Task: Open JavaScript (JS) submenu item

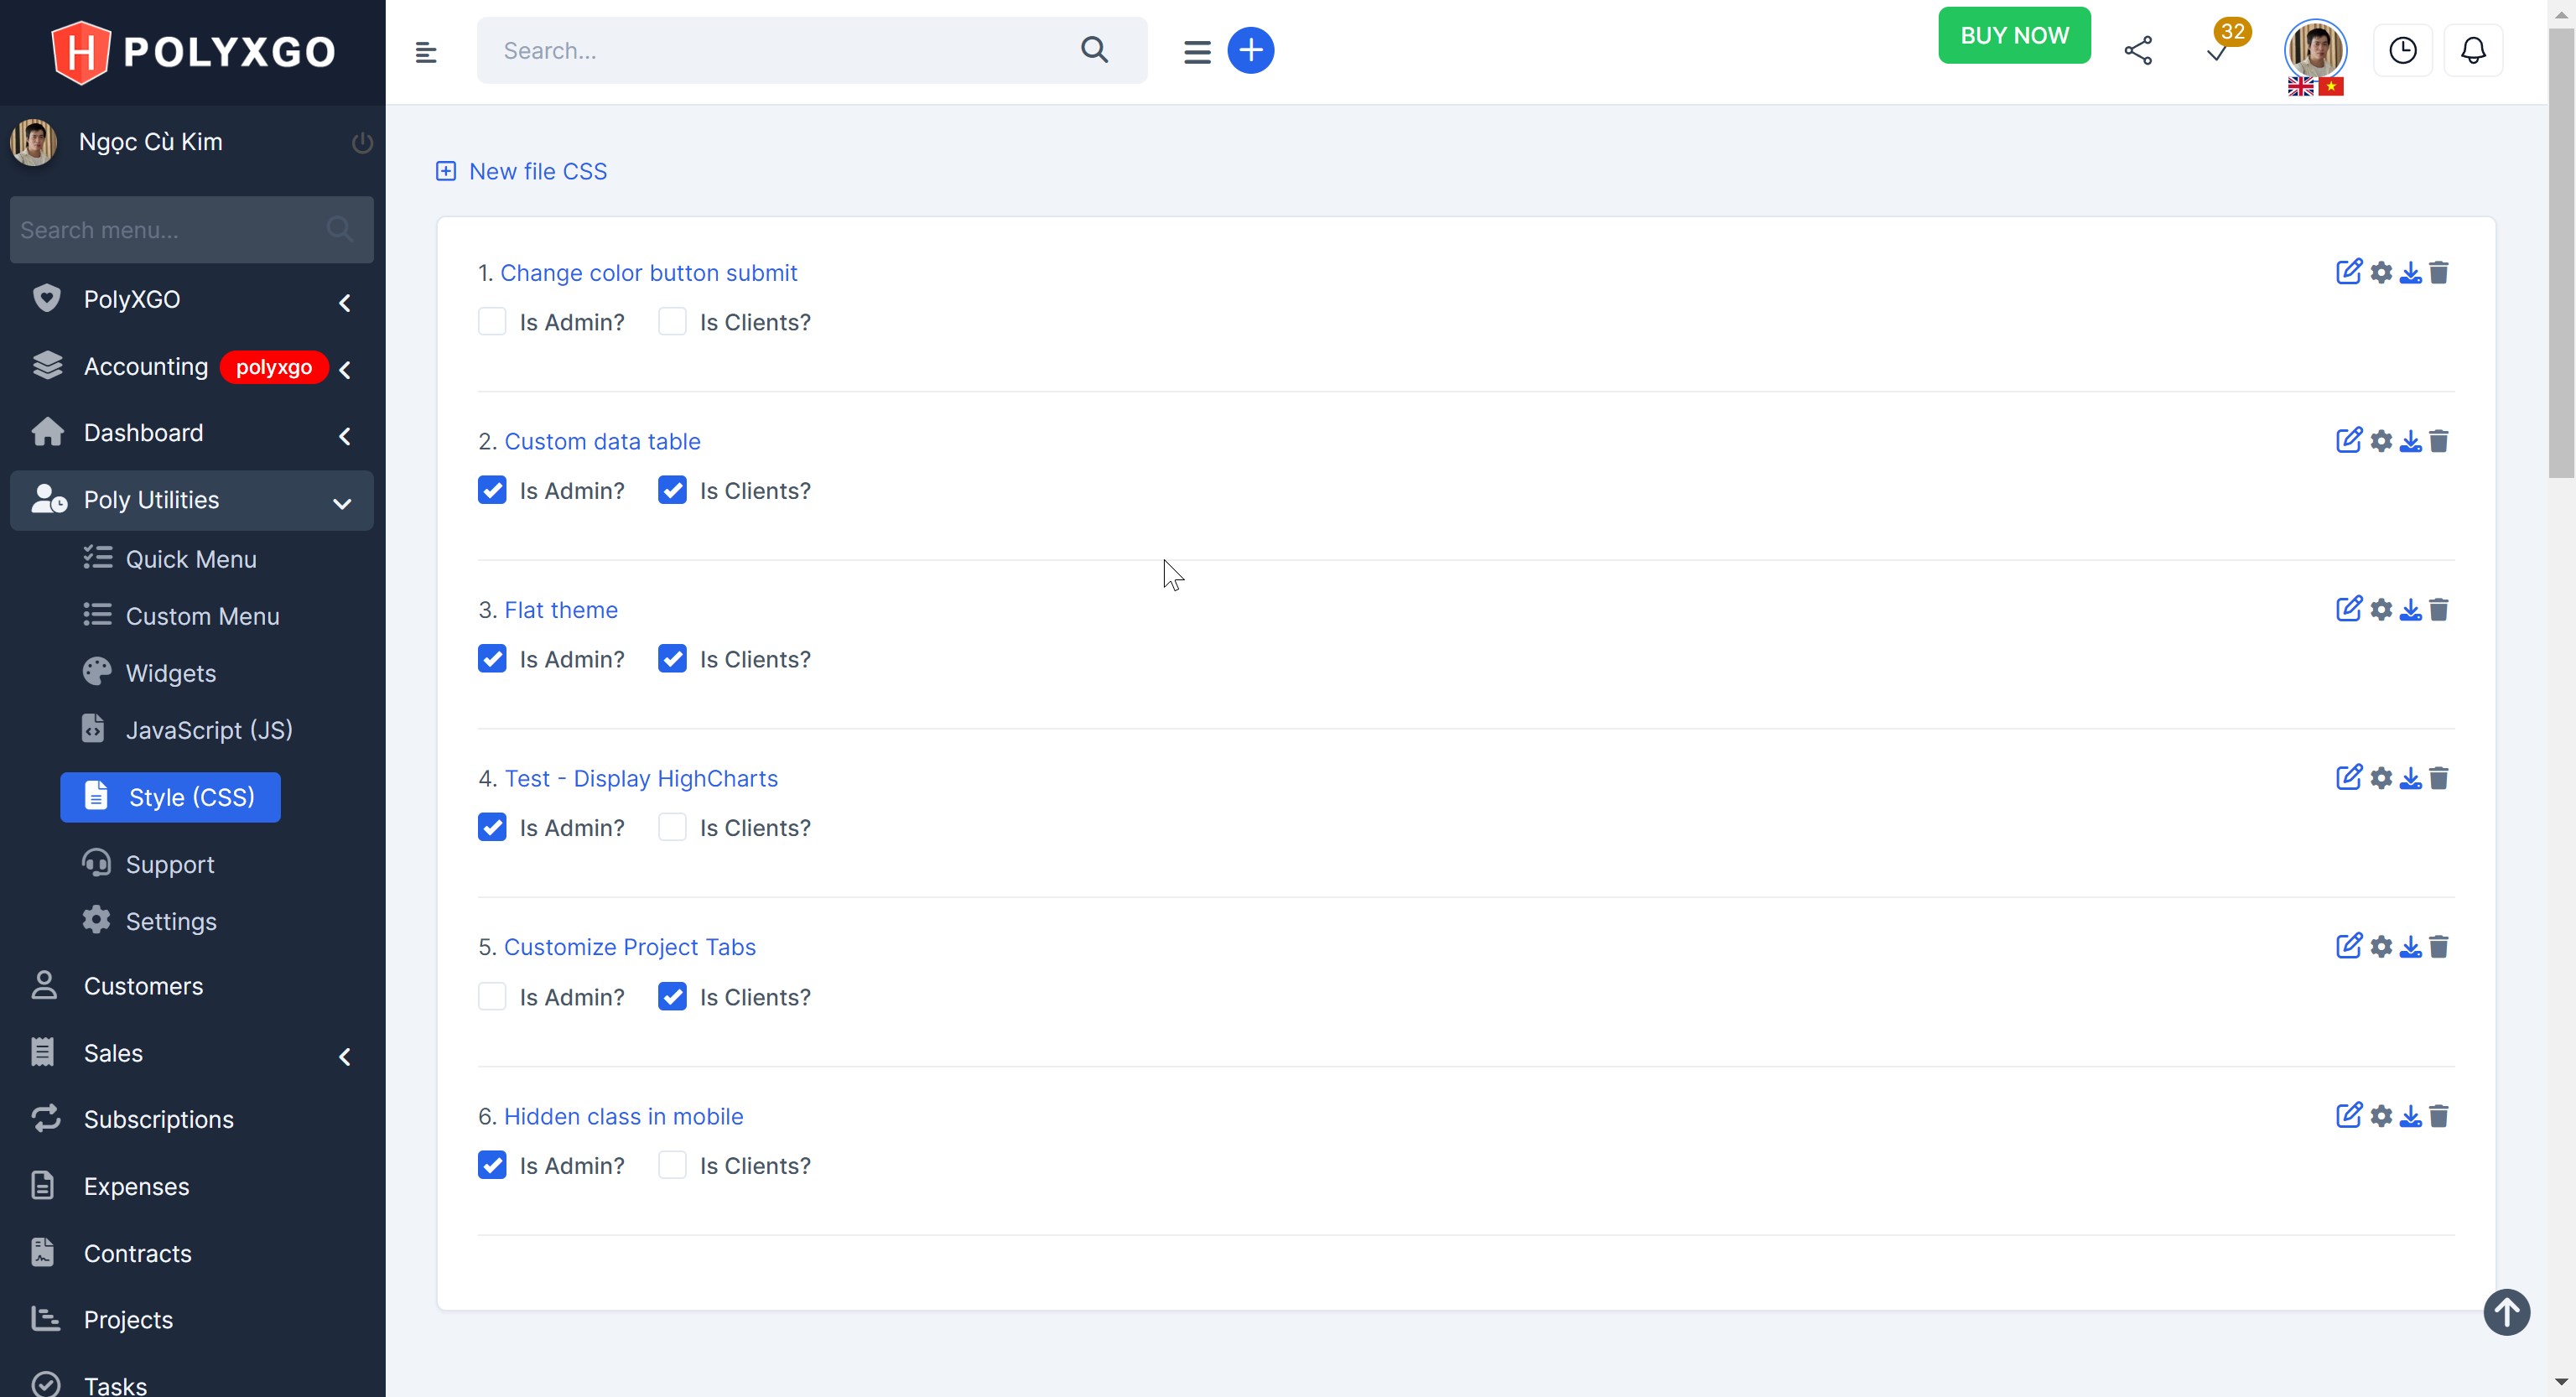Action: point(208,730)
